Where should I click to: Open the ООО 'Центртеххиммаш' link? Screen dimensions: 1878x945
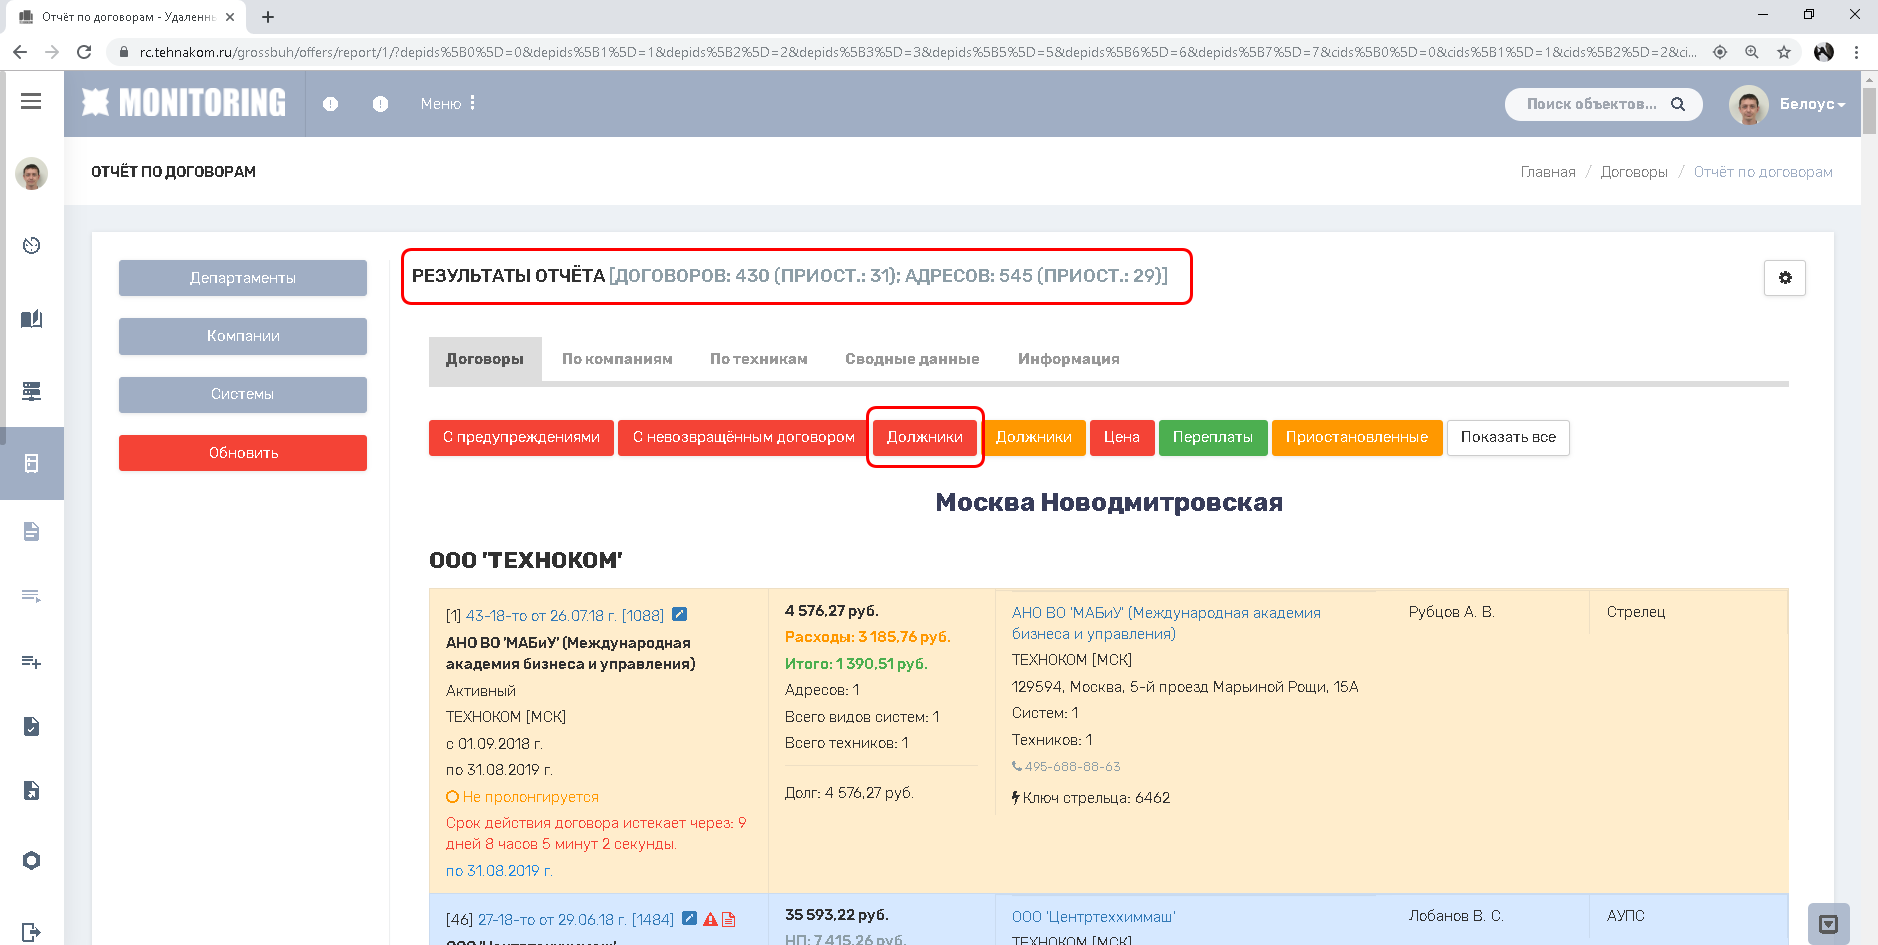click(1094, 917)
